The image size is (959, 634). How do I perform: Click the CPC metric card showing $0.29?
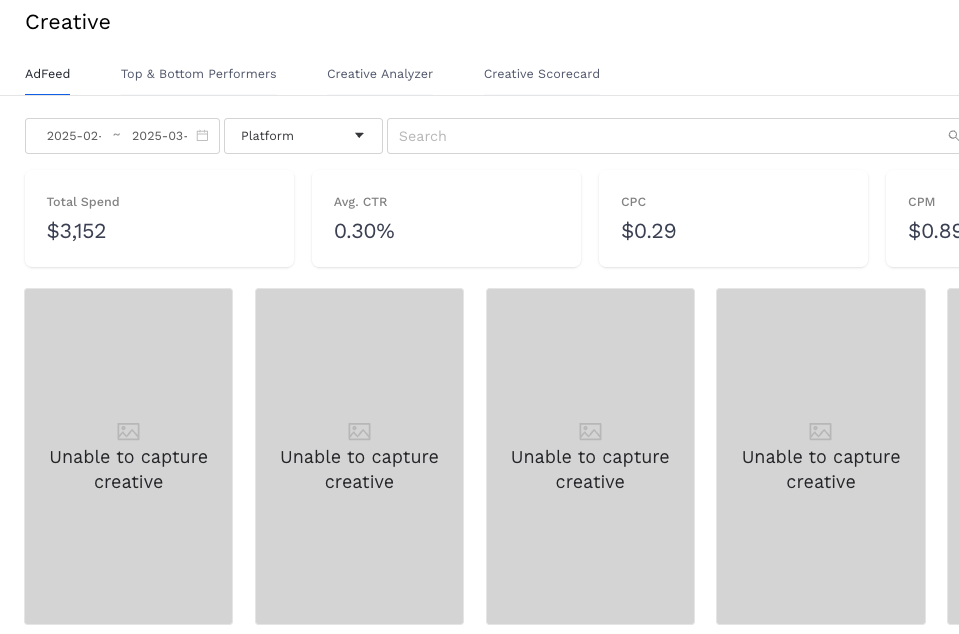(733, 219)
